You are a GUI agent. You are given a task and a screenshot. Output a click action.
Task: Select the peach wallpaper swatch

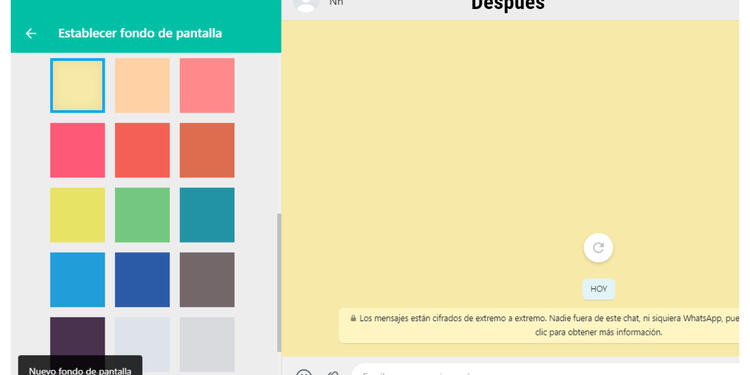[x=142, y=86]
